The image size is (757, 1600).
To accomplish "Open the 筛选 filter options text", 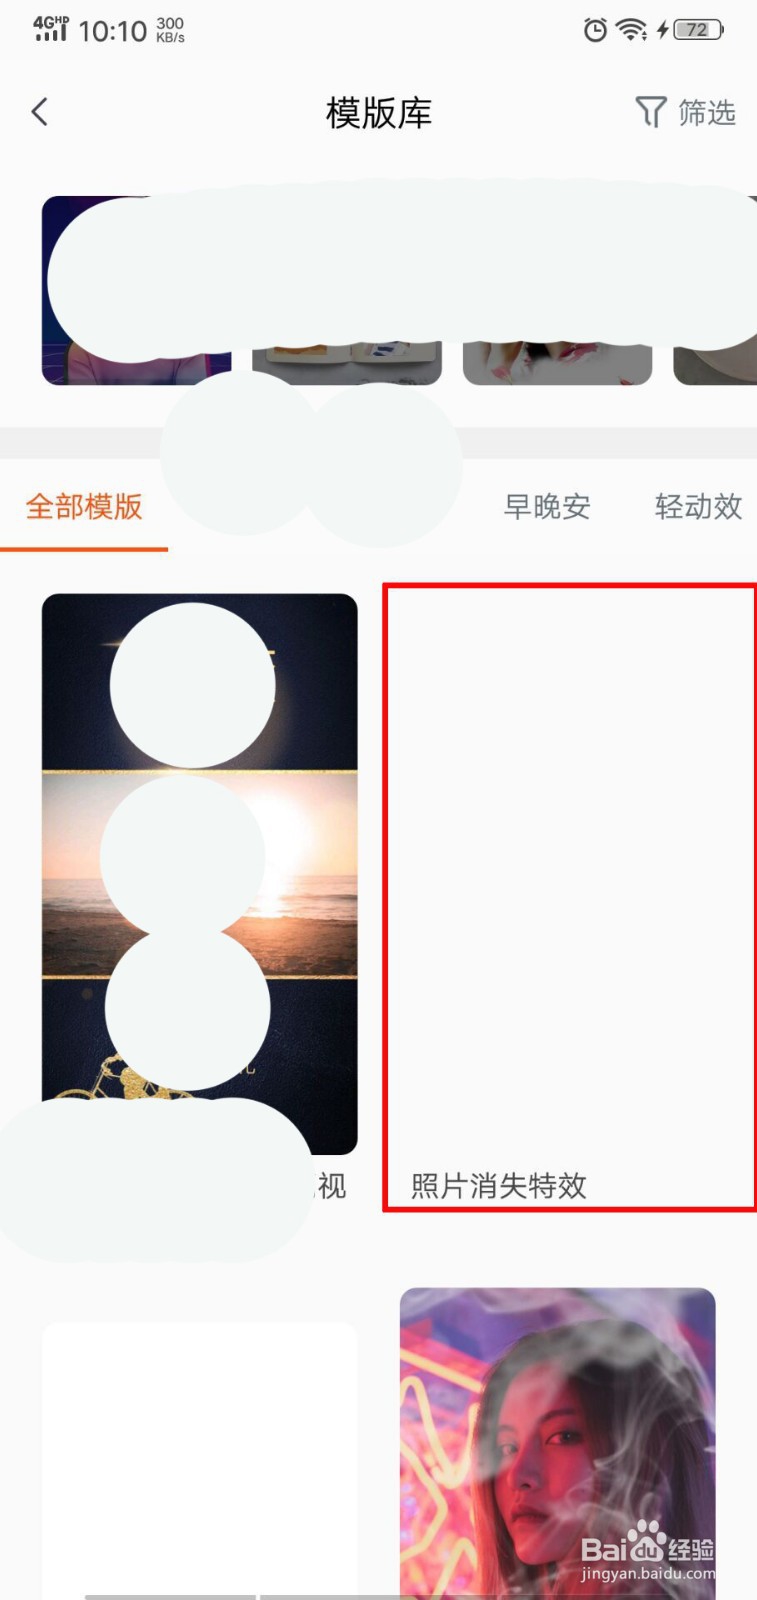I will coord(707,112).
